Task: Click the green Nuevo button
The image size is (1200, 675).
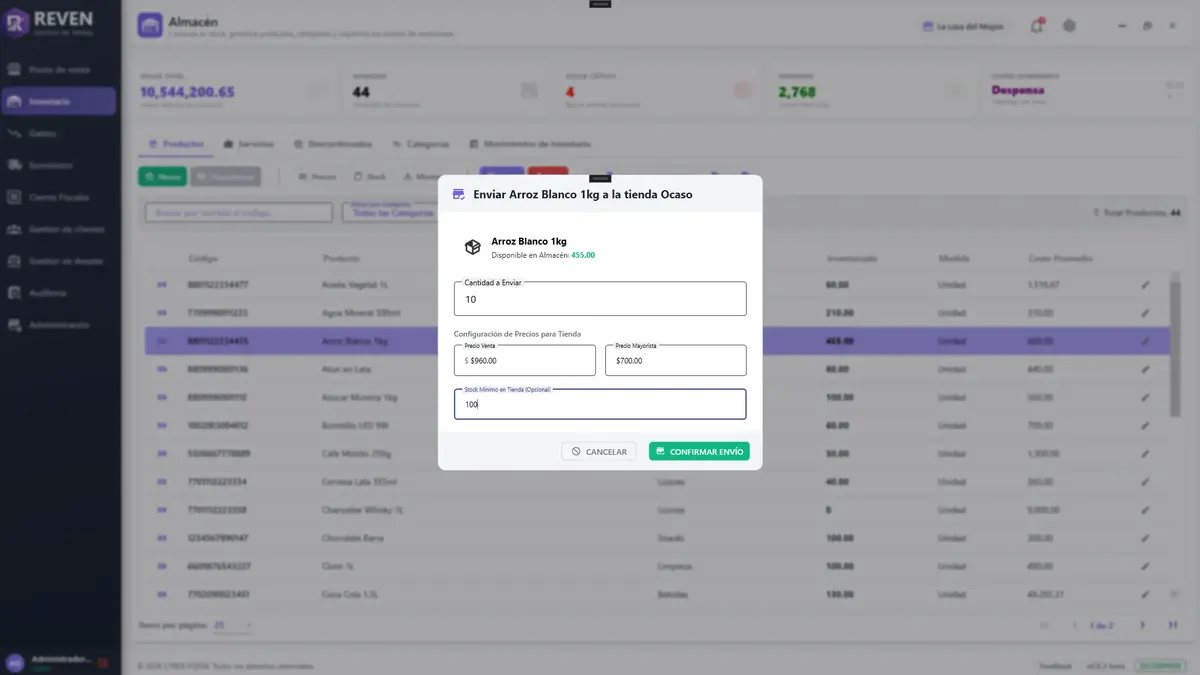Action: tap(162, 177)
